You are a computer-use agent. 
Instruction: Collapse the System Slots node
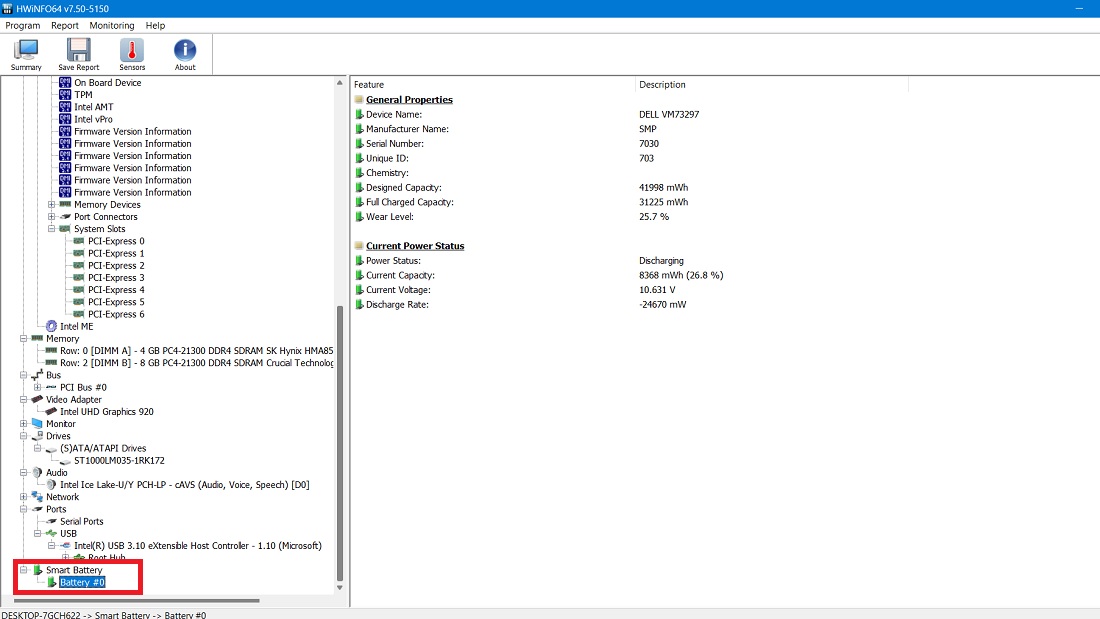coord(51,228)
